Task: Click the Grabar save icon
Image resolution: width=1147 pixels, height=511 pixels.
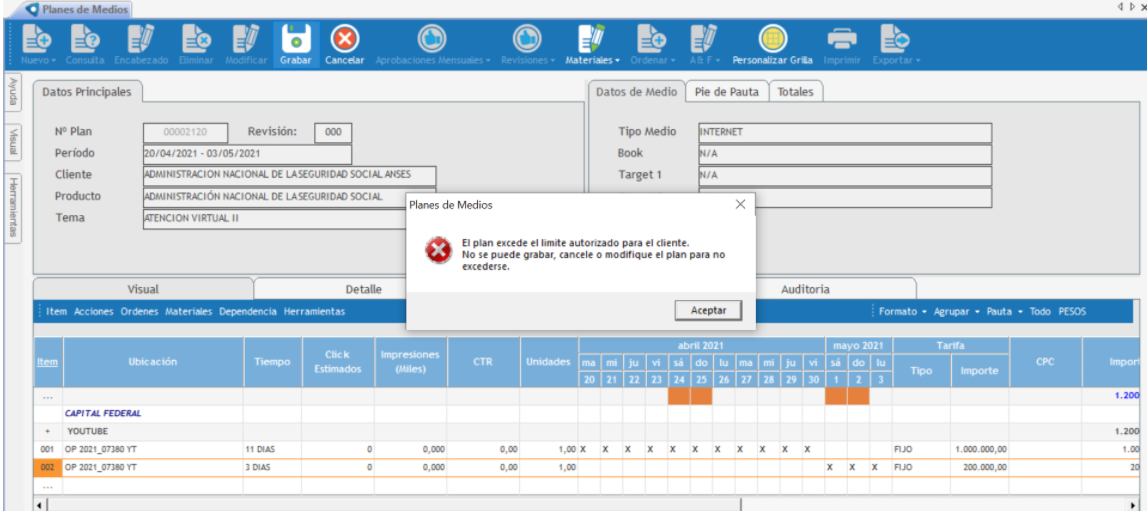Action: coord(294,39)
